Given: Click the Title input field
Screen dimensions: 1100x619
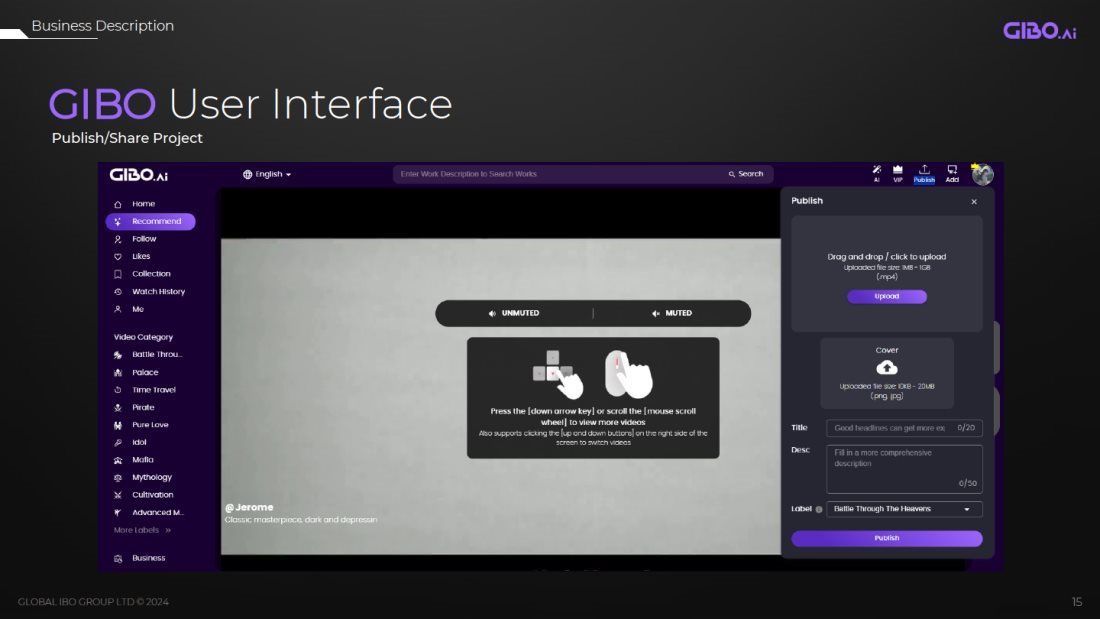Looking at the screenshot, I should point(904,427).
